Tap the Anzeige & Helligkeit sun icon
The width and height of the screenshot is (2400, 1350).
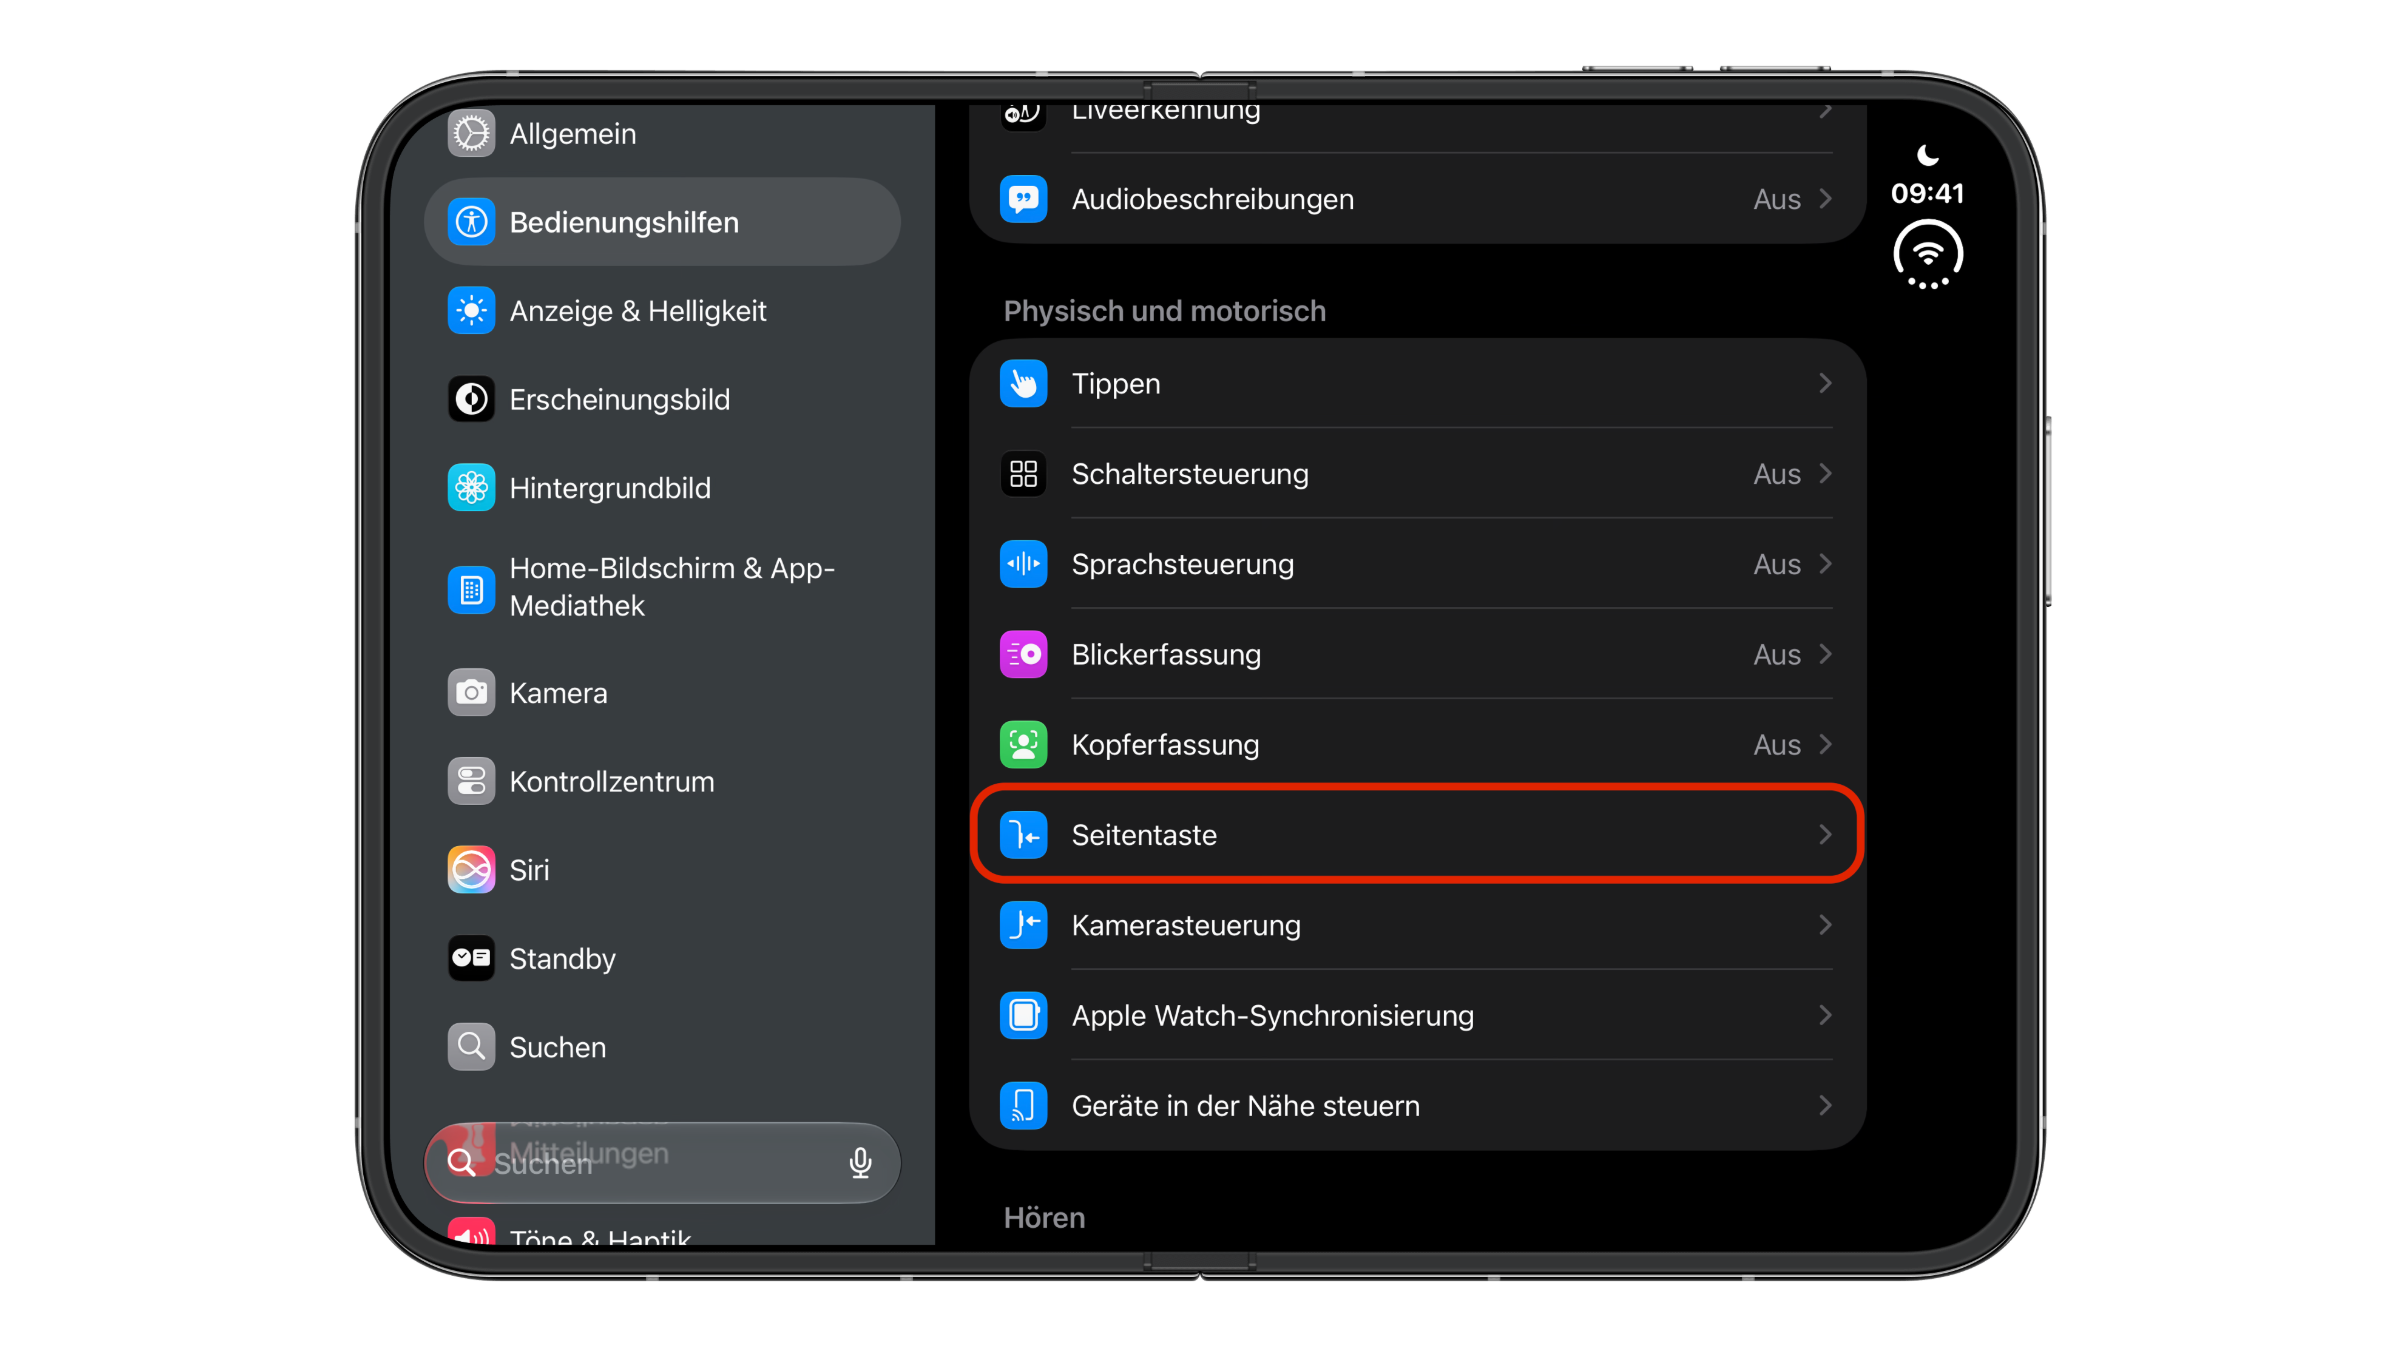471,311
